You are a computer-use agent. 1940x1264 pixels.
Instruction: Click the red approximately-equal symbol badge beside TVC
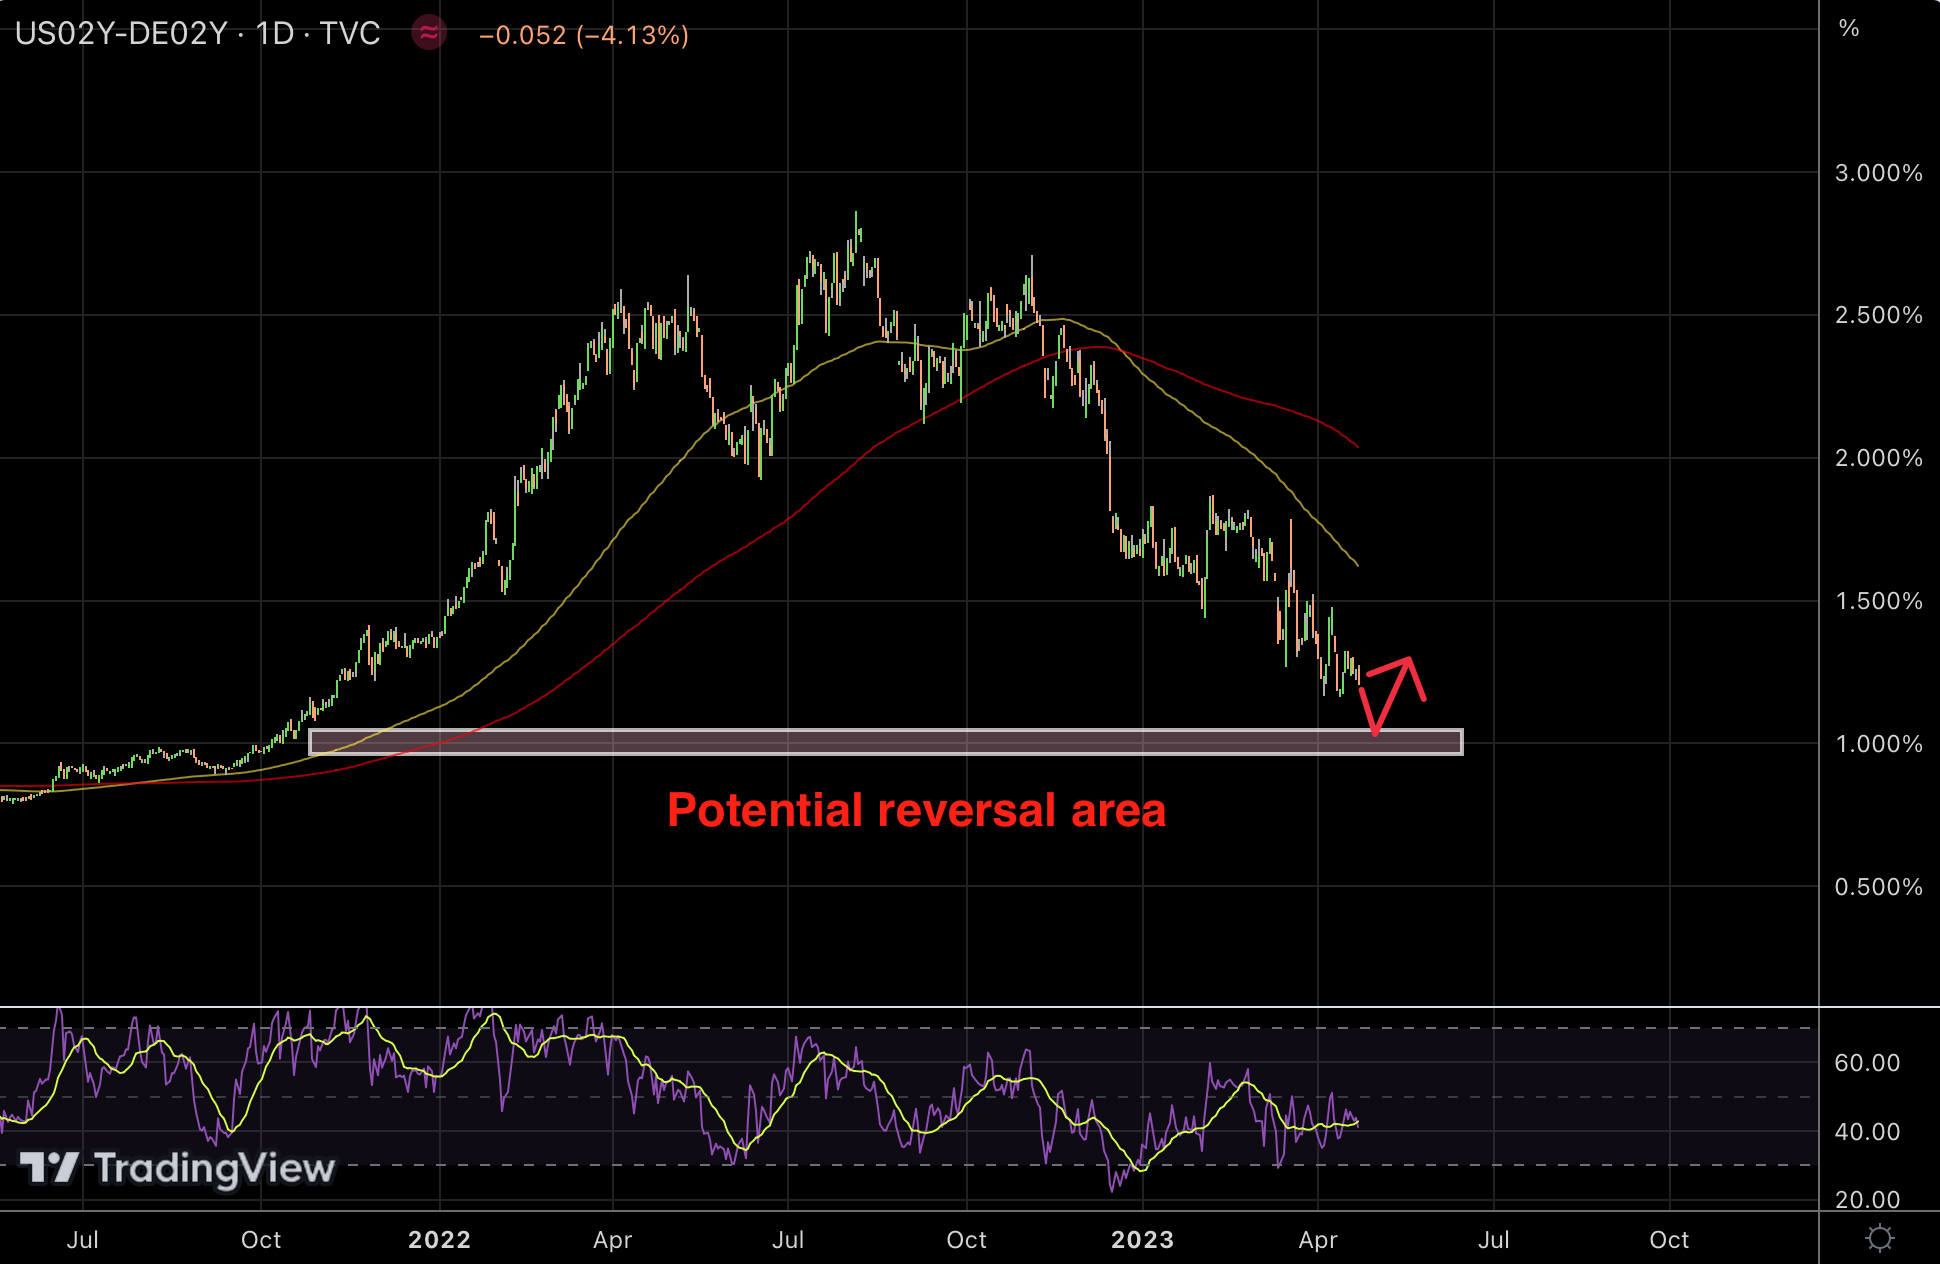(x=429, y=33)
